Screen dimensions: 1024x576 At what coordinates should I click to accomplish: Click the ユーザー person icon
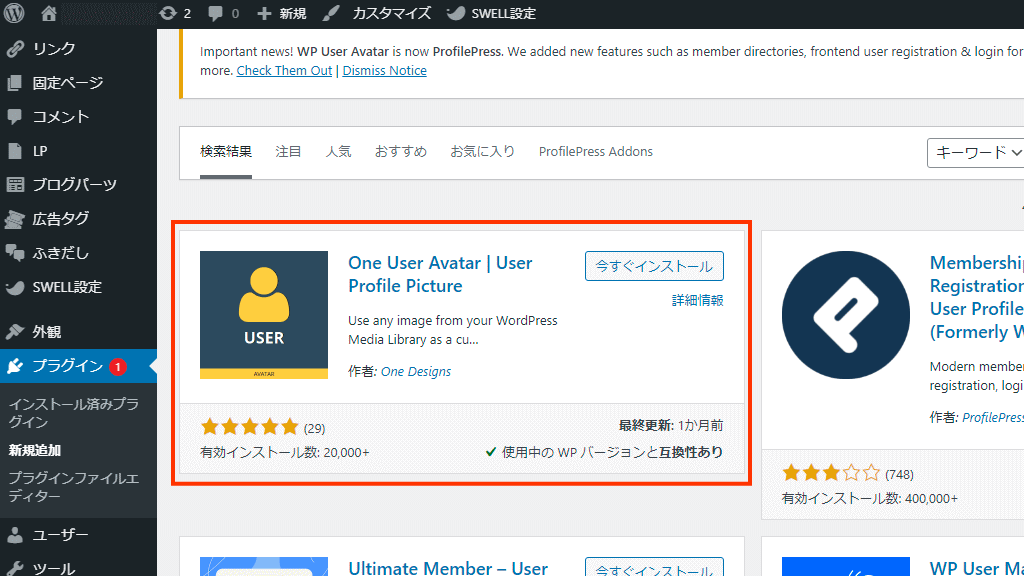15,535
